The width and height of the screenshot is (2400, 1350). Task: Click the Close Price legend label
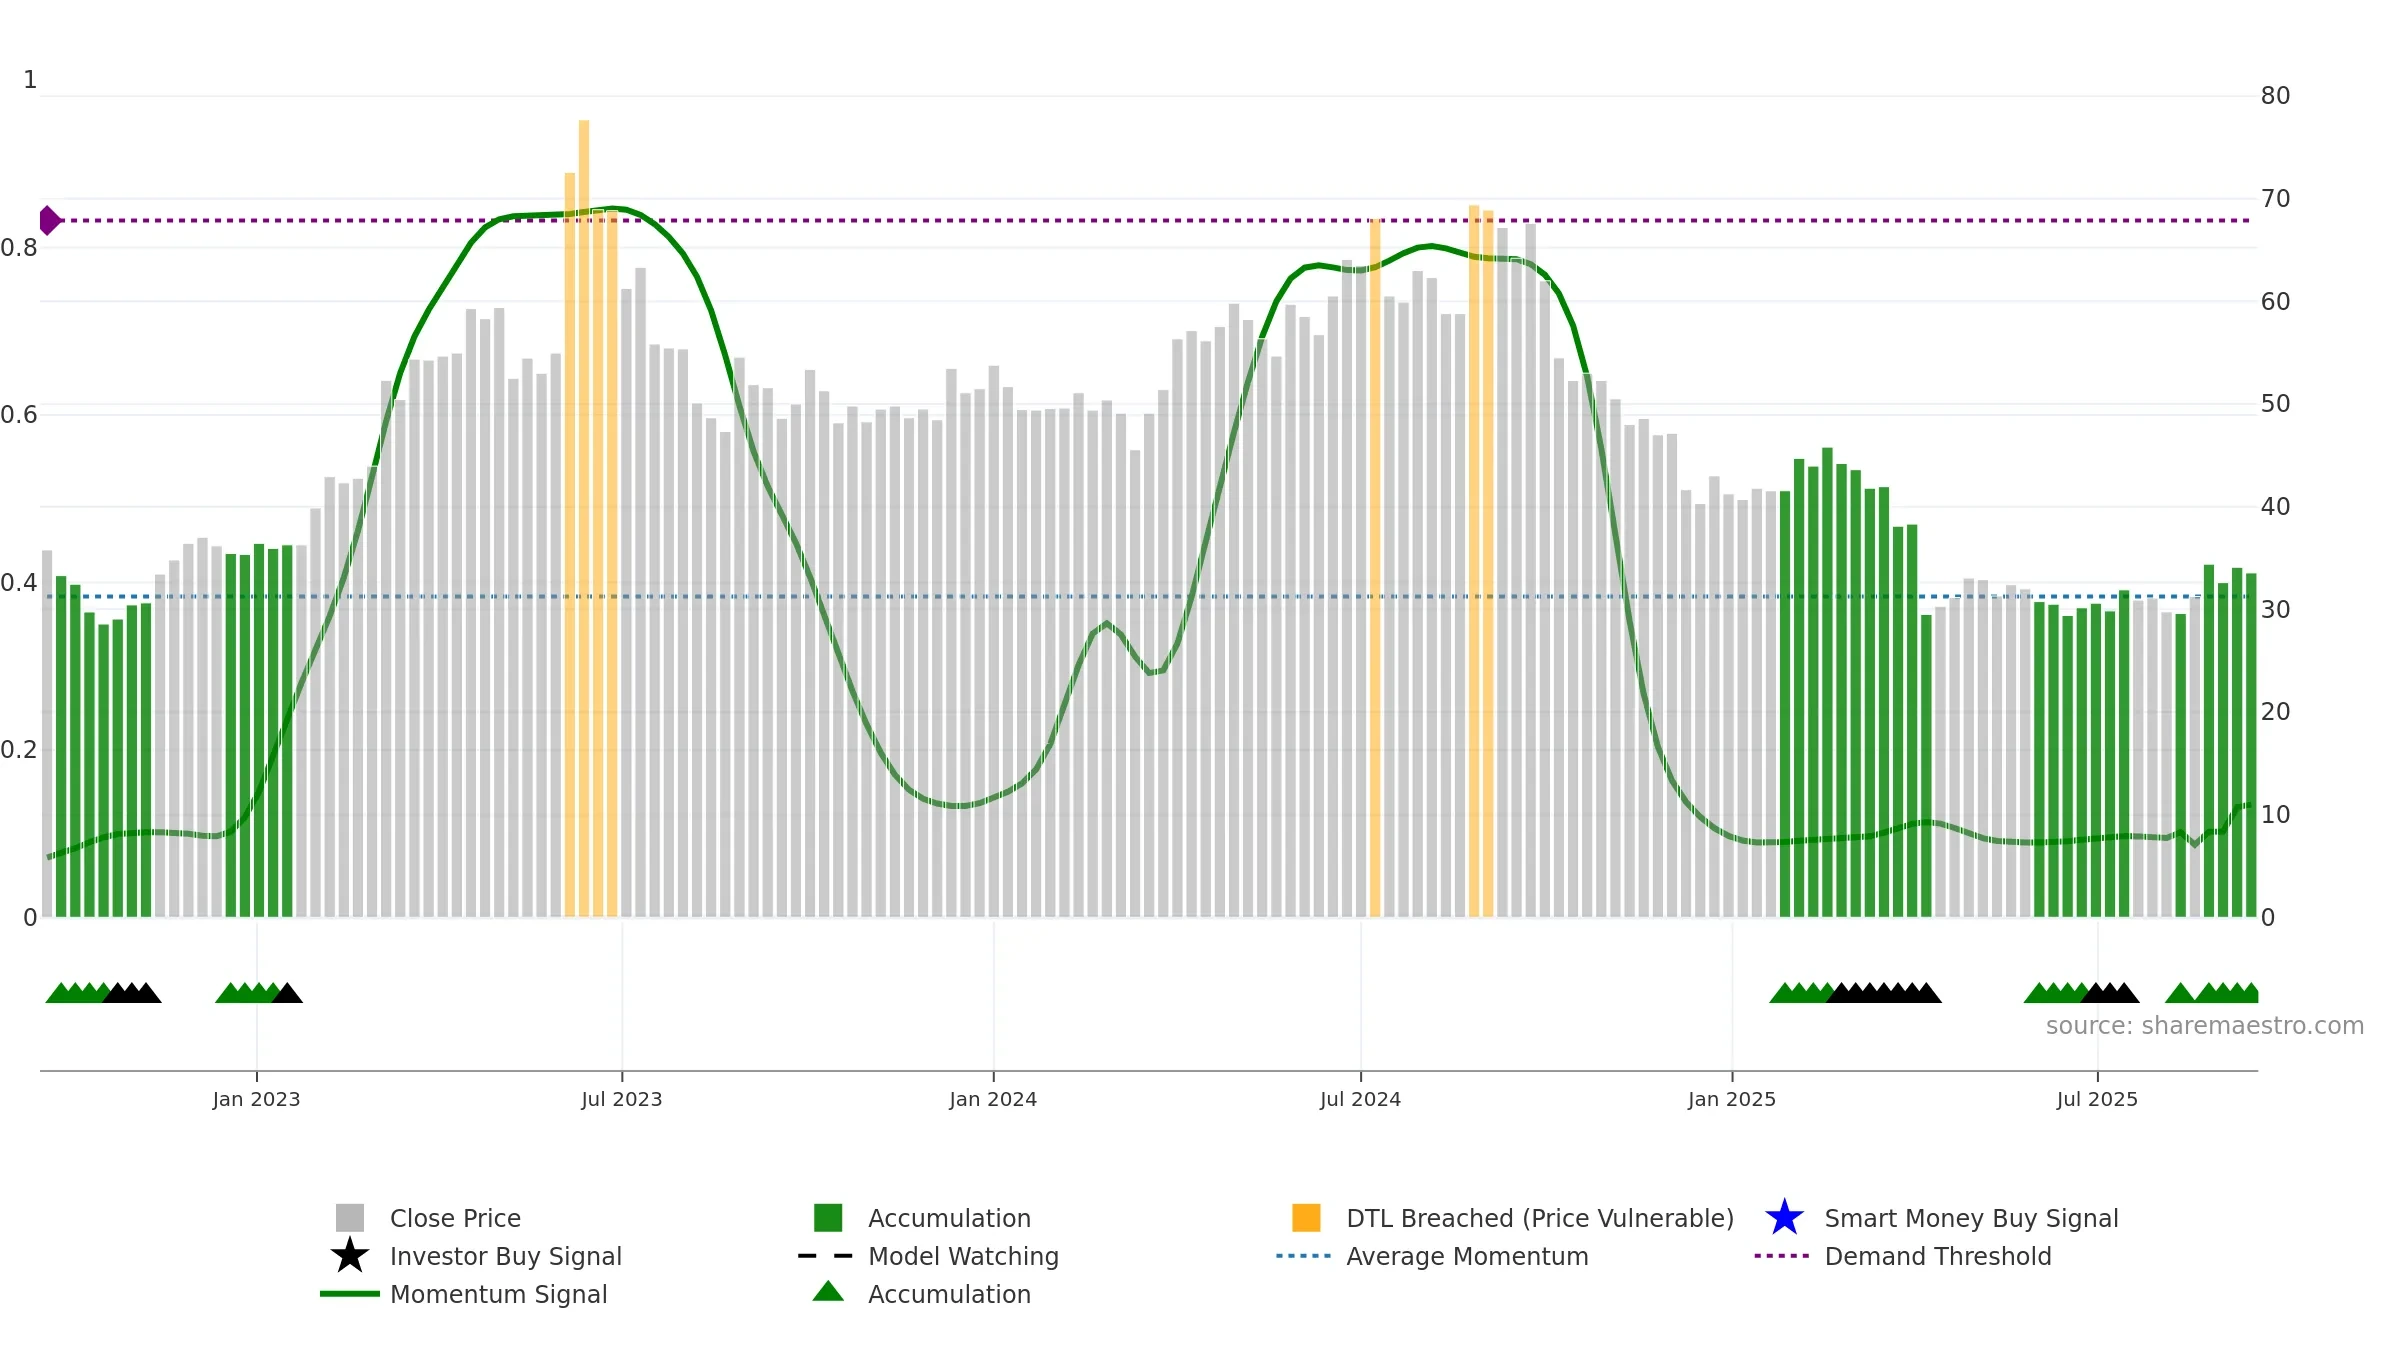click(x=455, y=1218)
